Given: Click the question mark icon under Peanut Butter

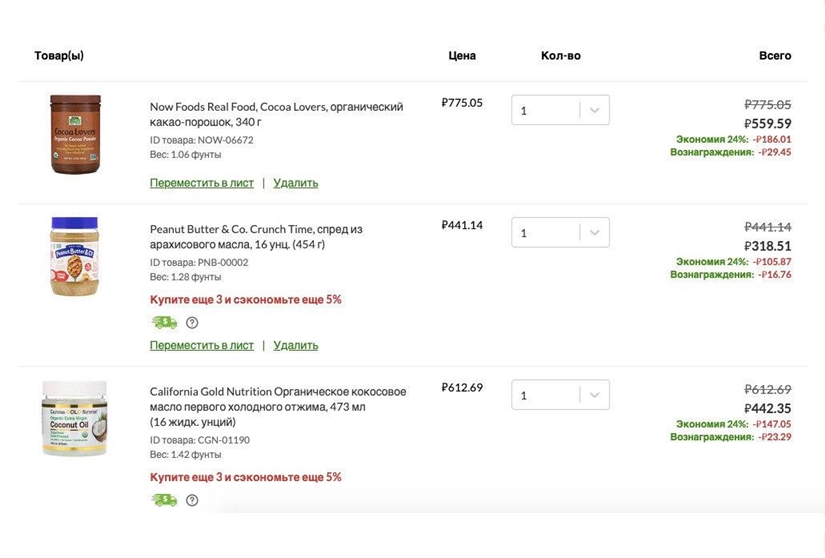Looking at the screenshot, I should (x=192, y=323).
